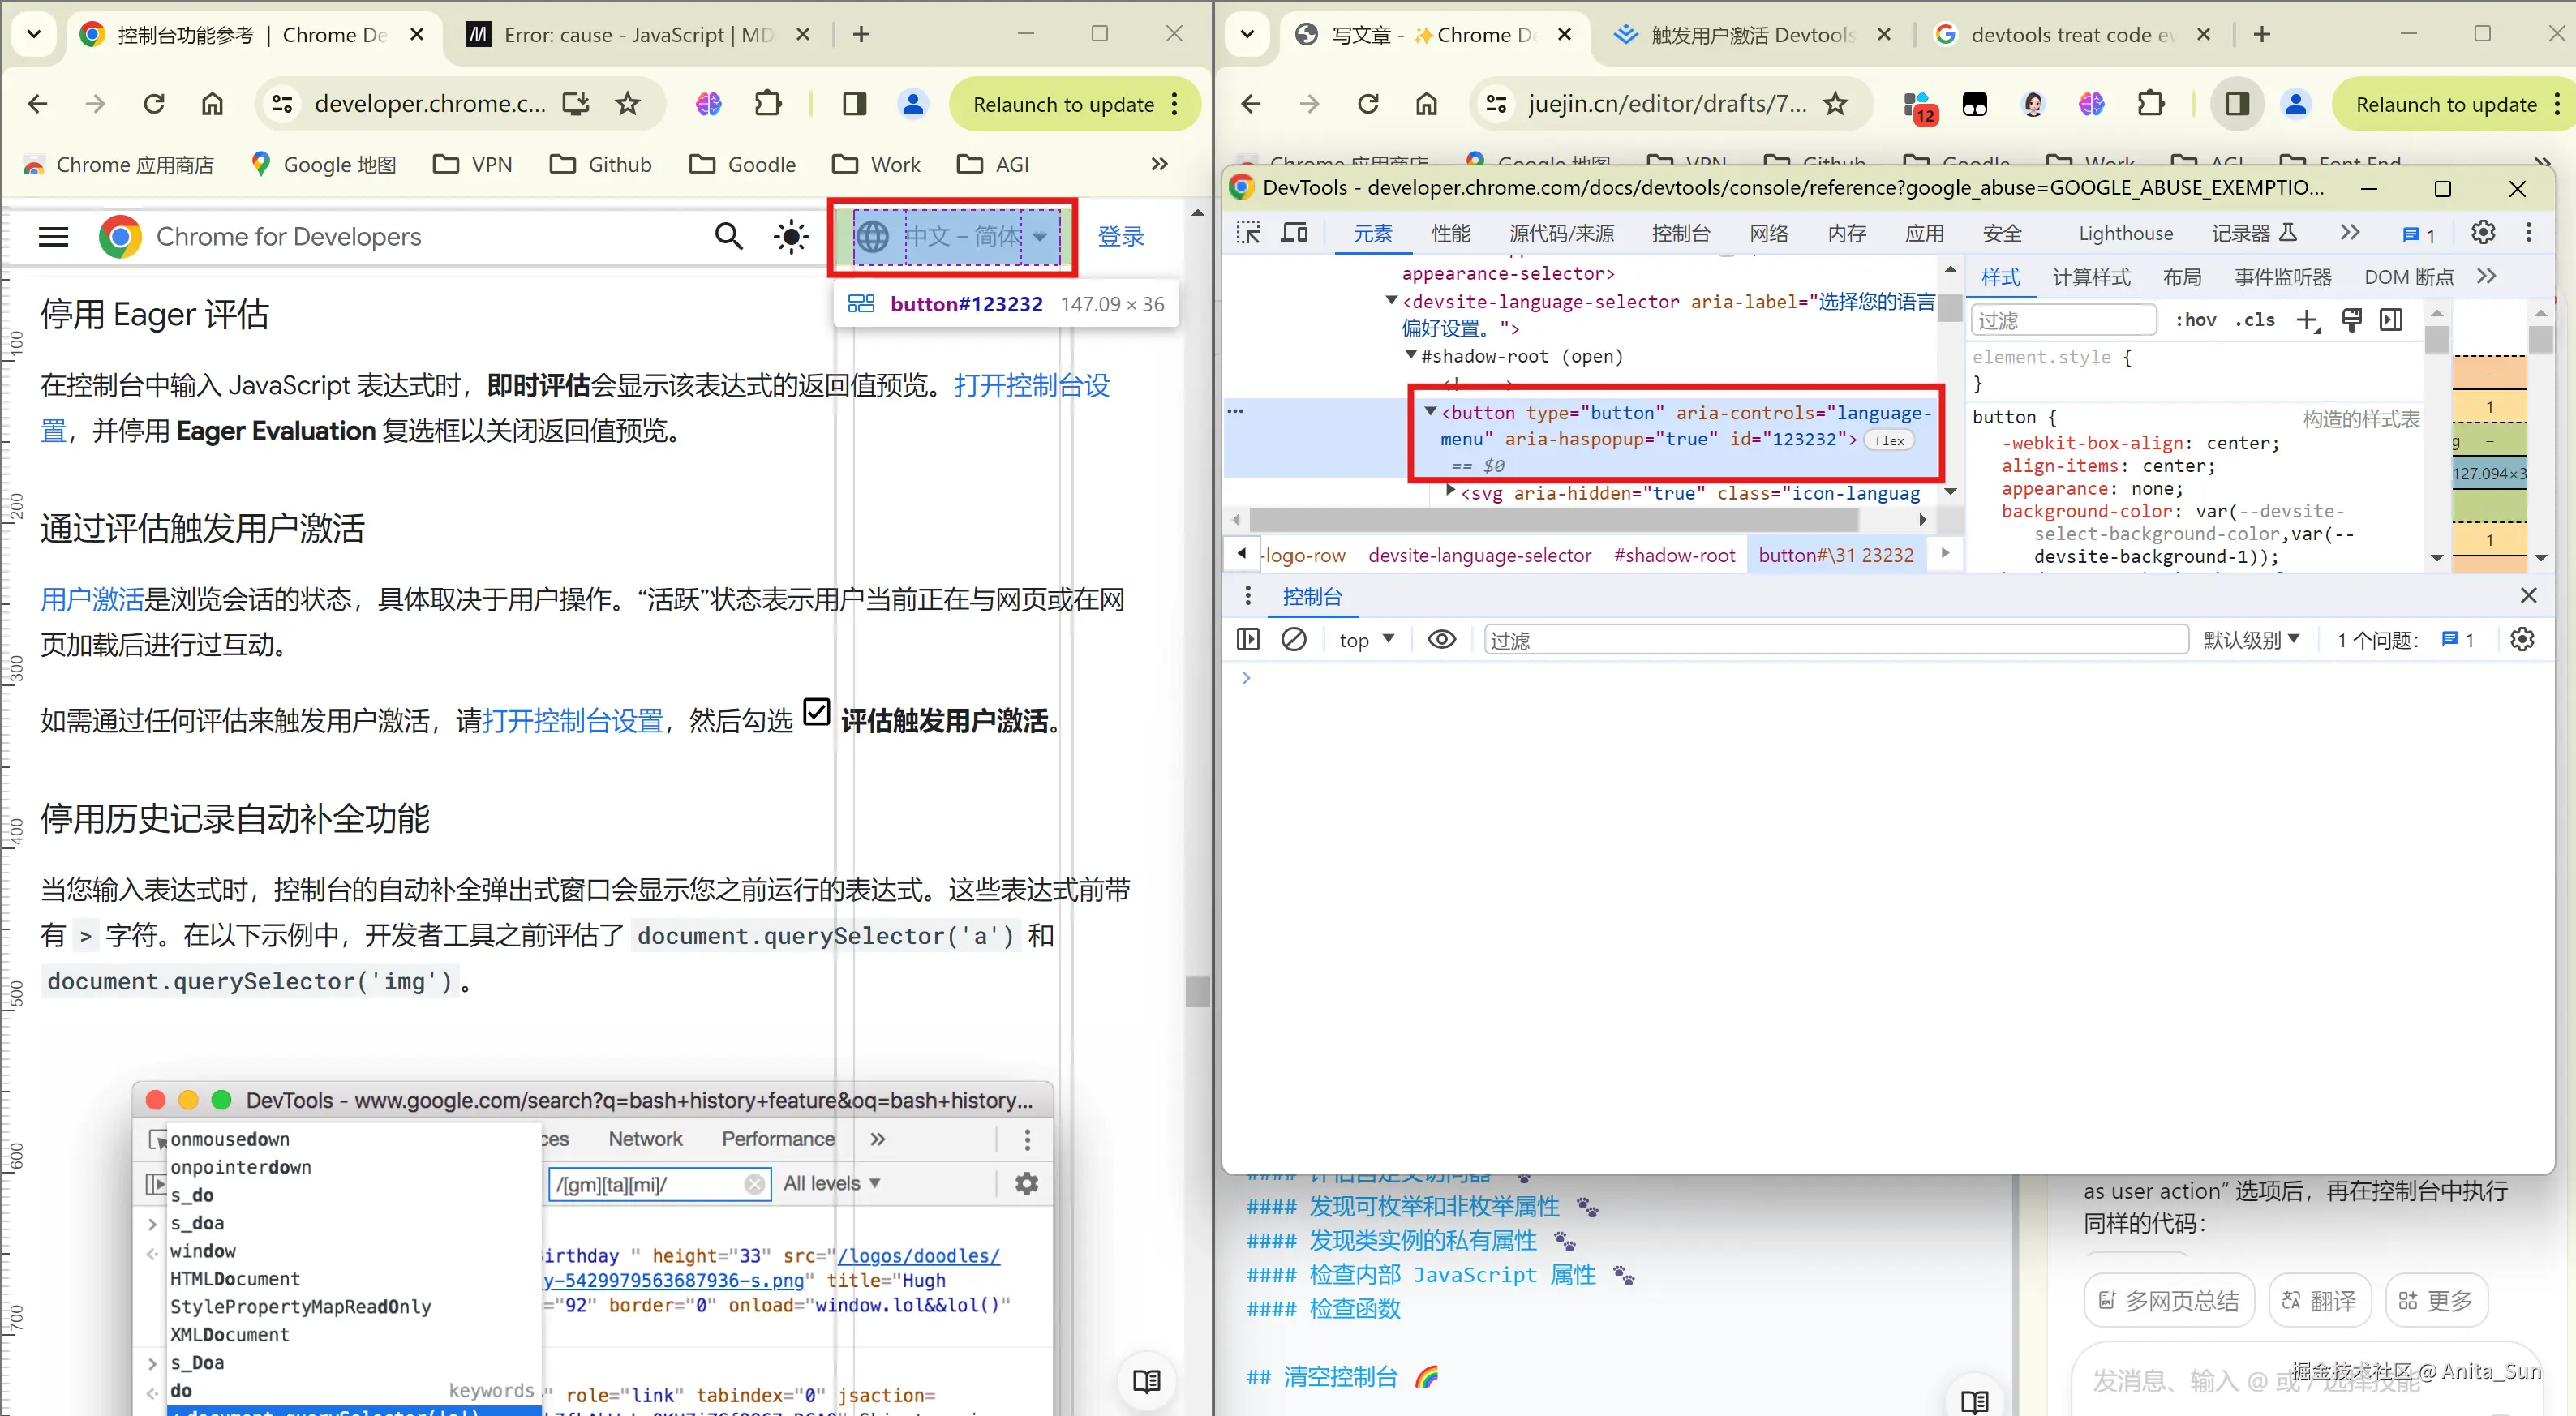Toggle the light/dark theme sun icon
2576x1416 pixels.
coord(791,237)
